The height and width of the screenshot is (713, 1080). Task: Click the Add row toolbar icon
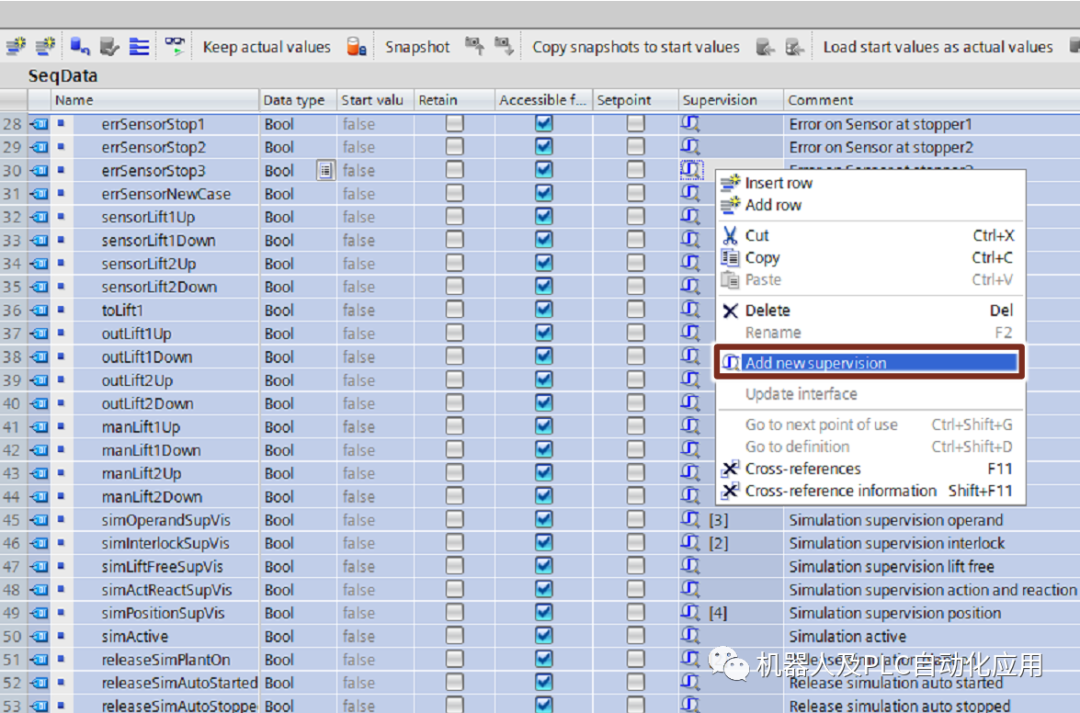point(45,46)
